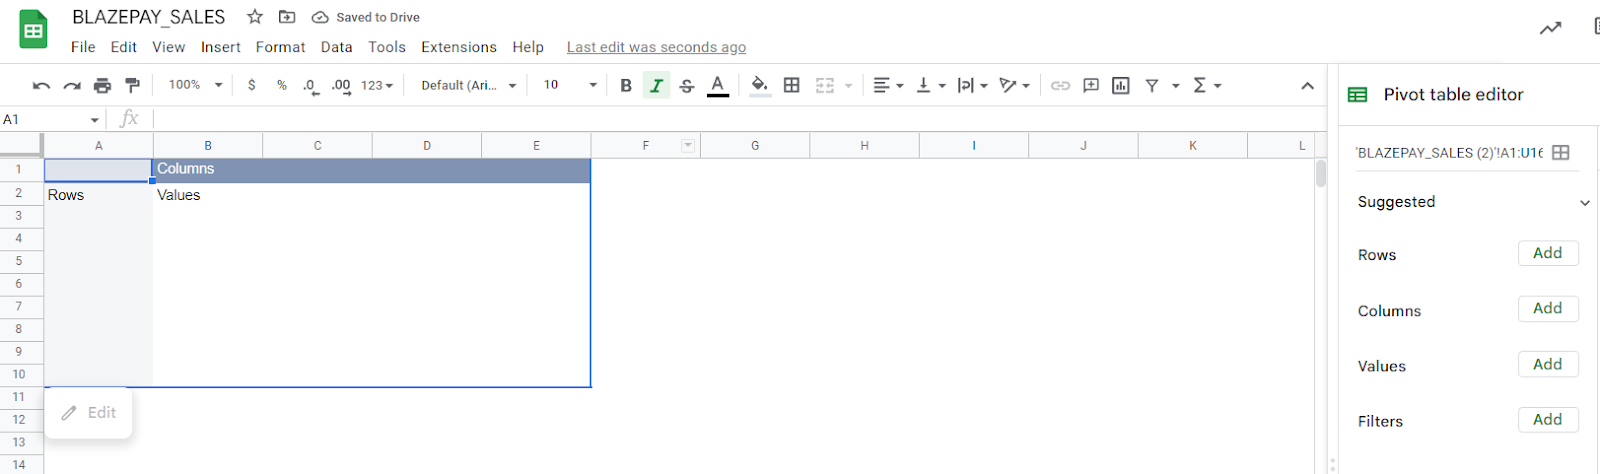Add a field to pivot Columns

pyautogui.click(x=1547, y=309)
